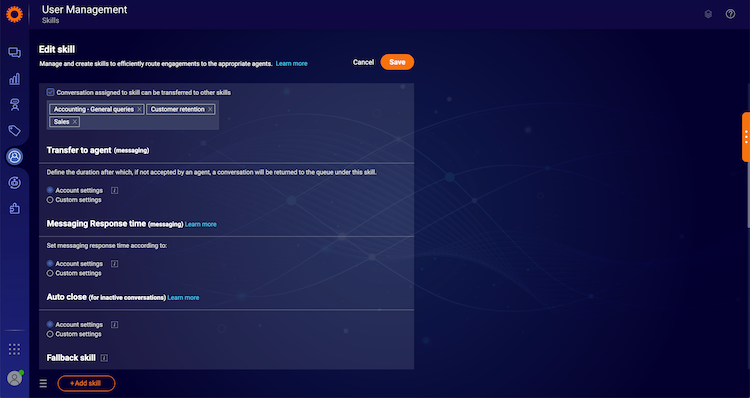Open the campaign tag icon in sidebar
The height and width of the screenshot is (398, 750).
click(14, 131)
